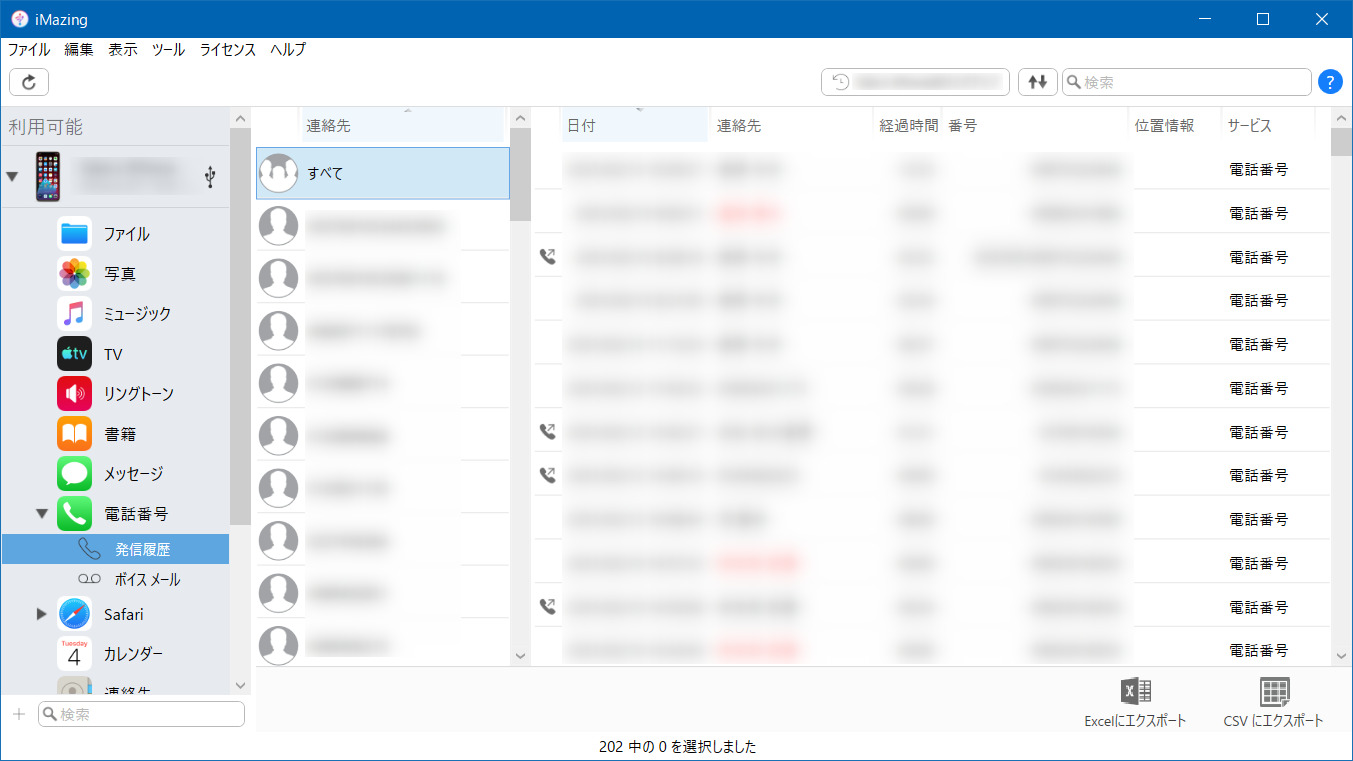Open the transfer arrows toolbar button
This screenshot has height=761, width=1353.
point(1038,82)
